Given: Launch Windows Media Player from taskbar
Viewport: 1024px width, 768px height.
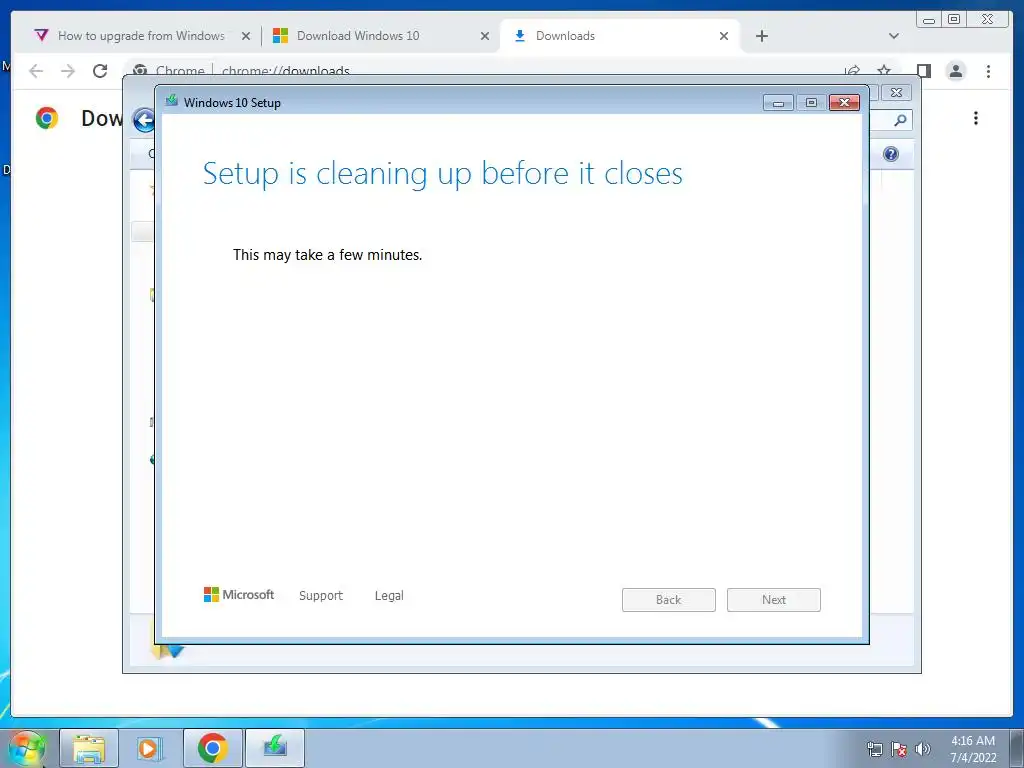Looking at the screenshot, I should [x=150, y=748].
